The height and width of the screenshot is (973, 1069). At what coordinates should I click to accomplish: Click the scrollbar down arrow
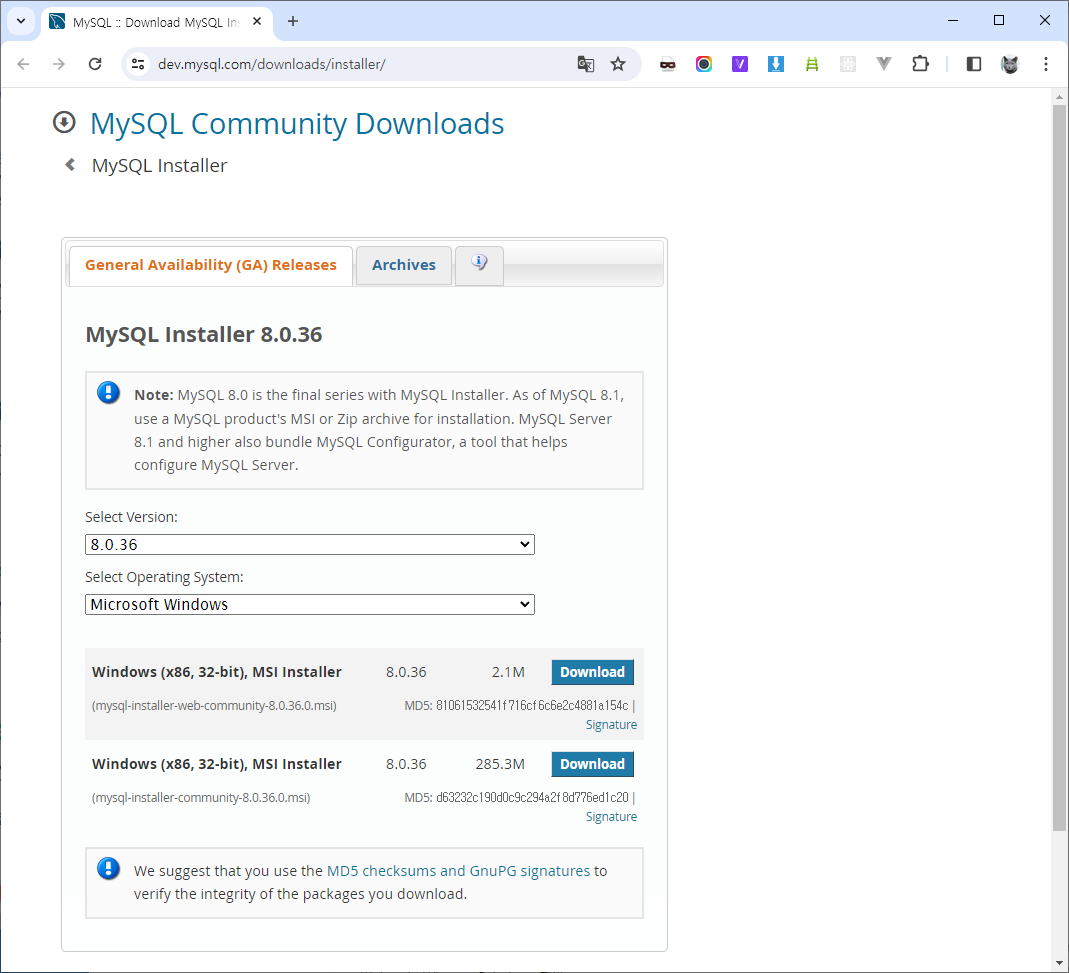1059,963
